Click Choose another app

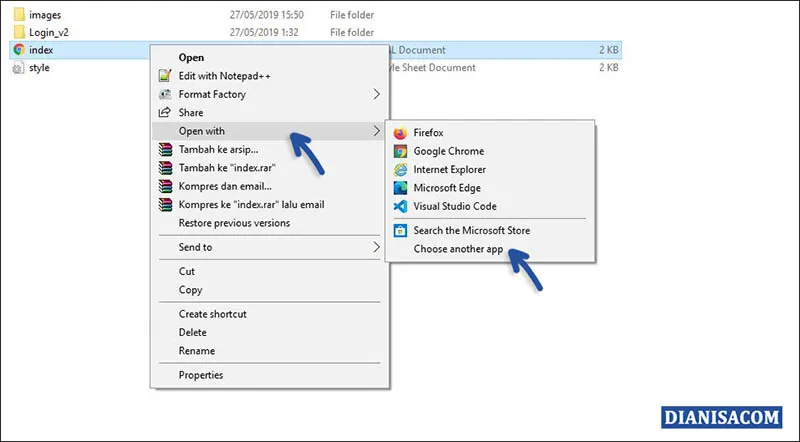pyautogui.click(x=490, y=249)
